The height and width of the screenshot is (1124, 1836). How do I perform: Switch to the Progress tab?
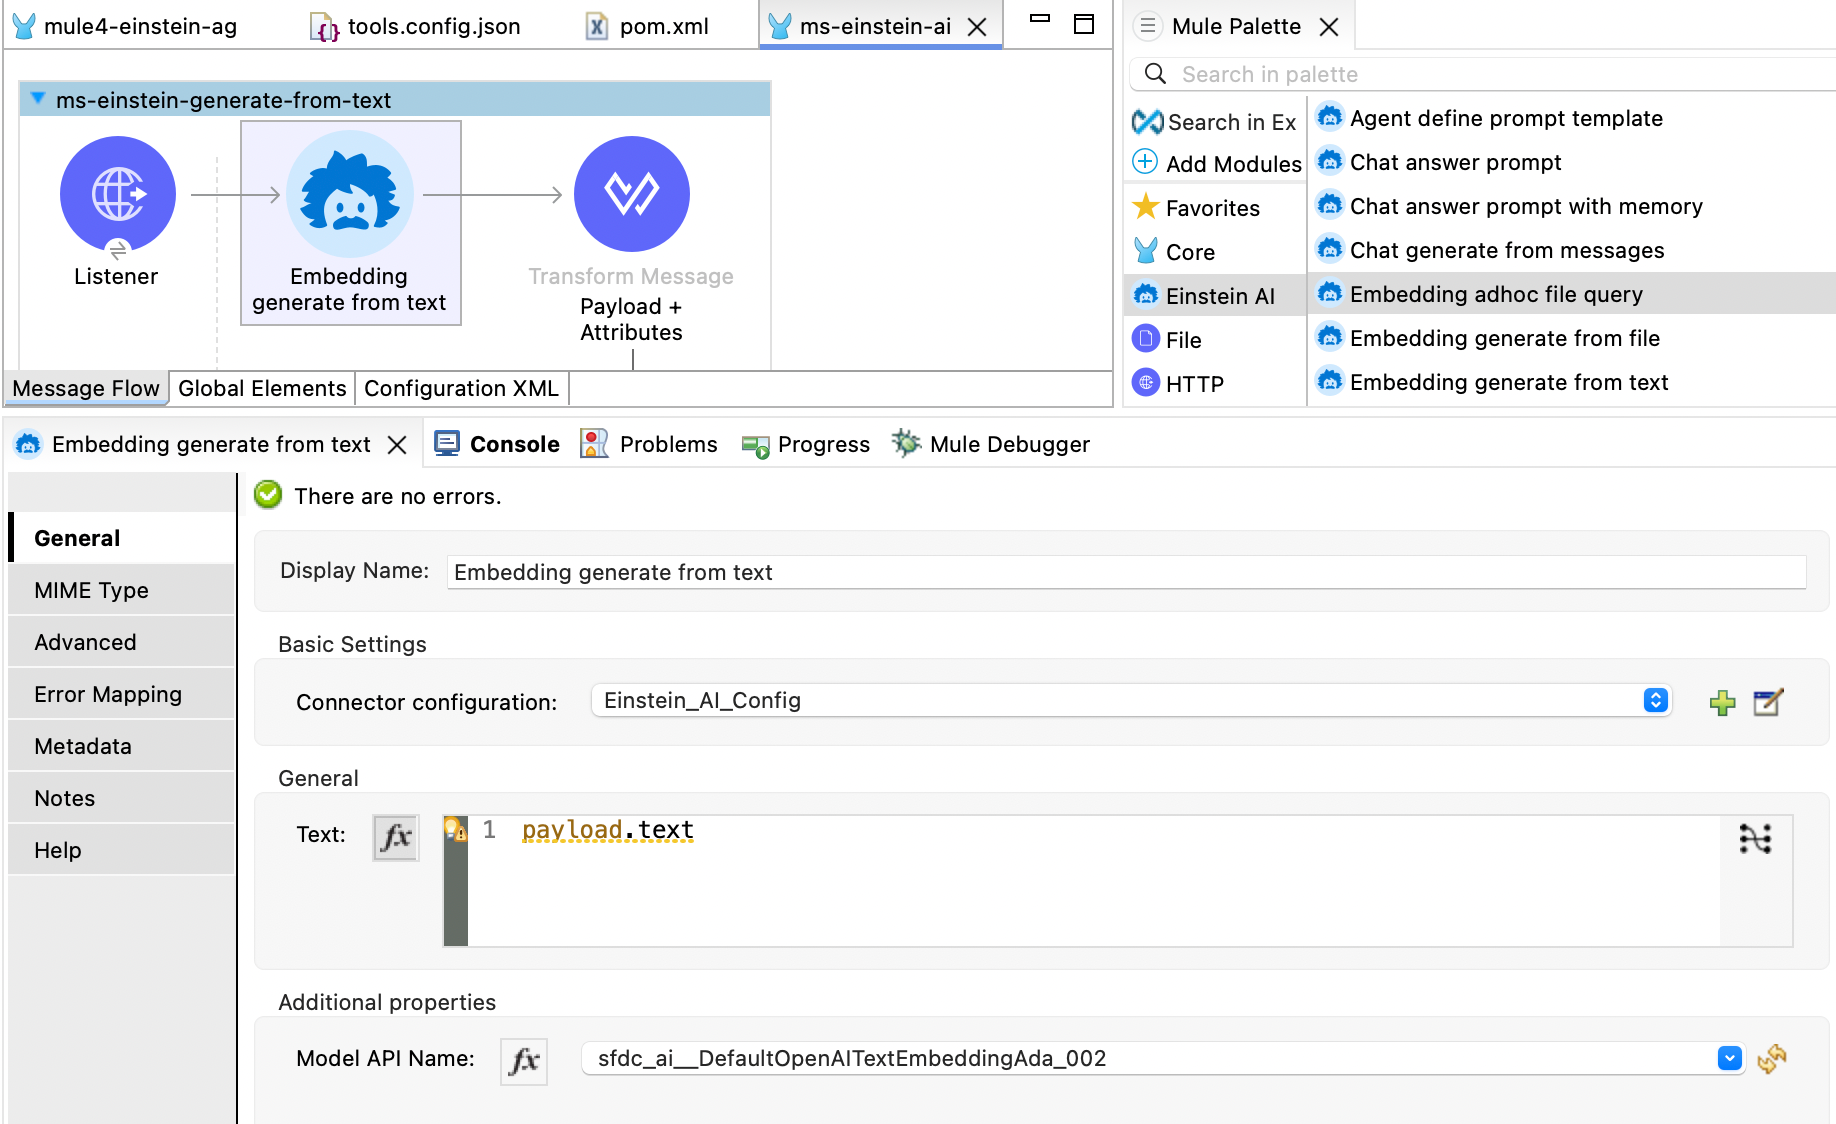tap(806, 444)
